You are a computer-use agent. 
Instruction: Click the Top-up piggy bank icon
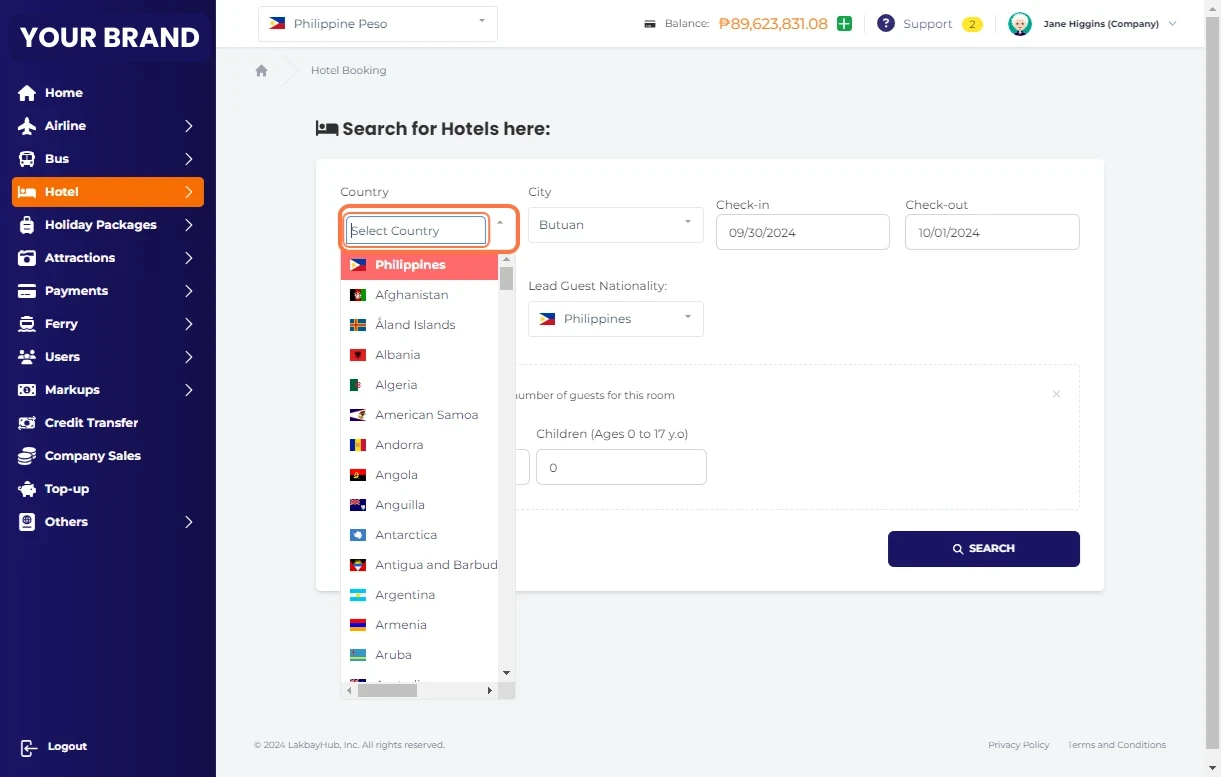click(27, 489)
